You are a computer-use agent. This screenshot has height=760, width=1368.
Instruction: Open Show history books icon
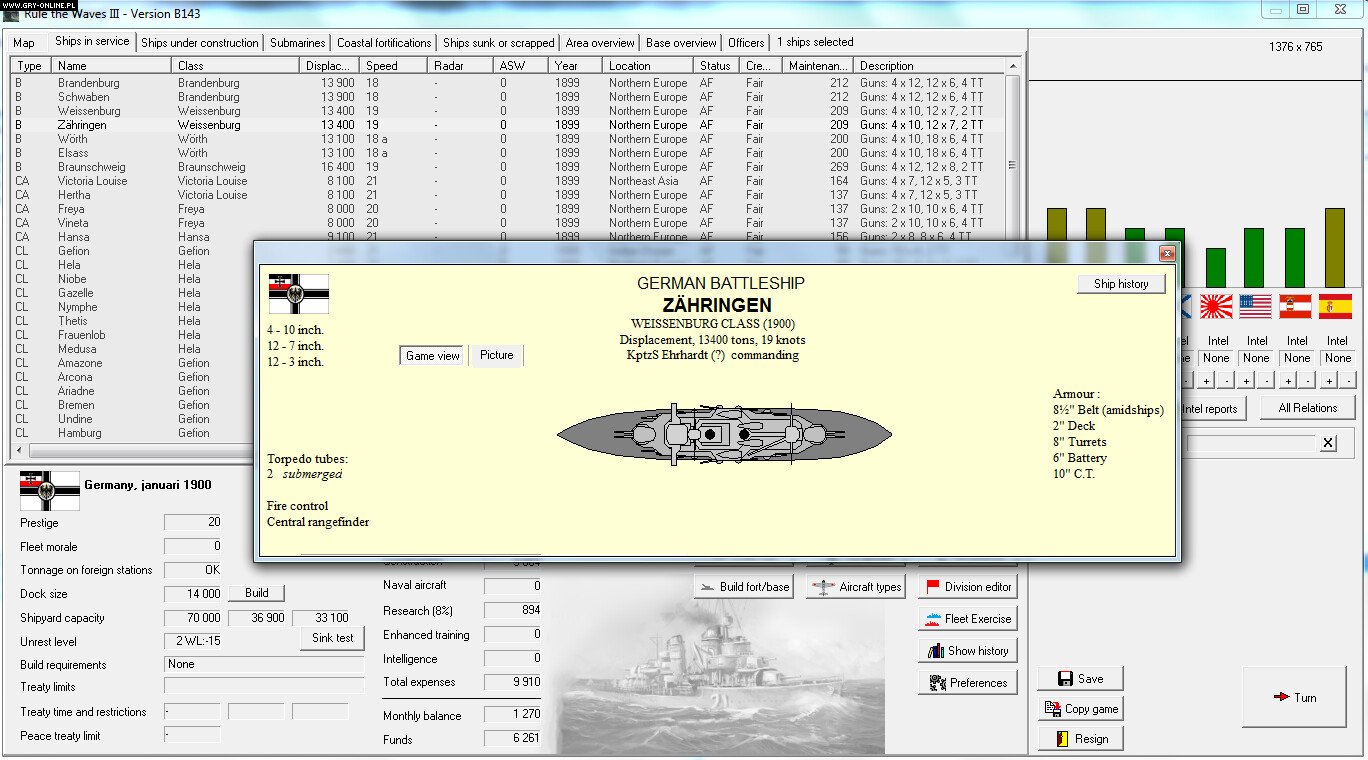click(966, 650)
